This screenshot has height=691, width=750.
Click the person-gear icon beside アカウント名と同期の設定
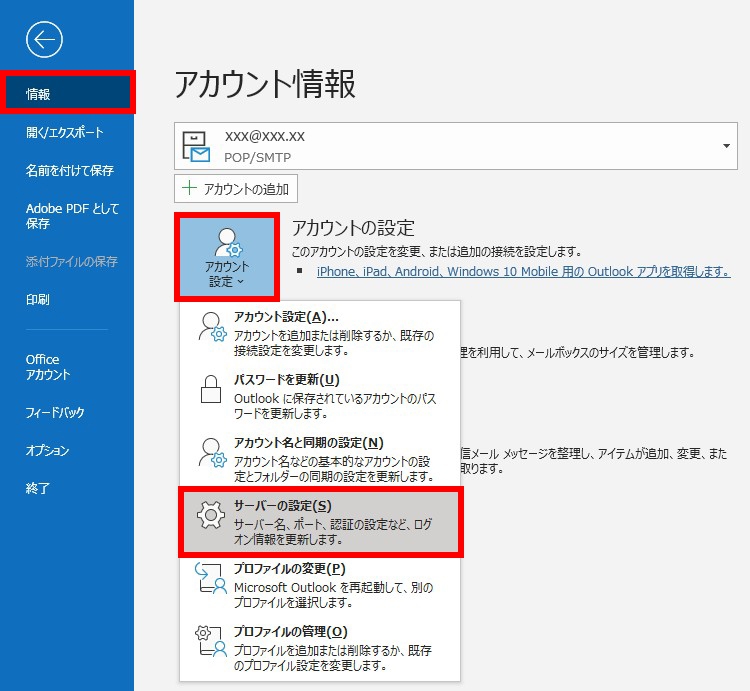(x=212, y=452)
